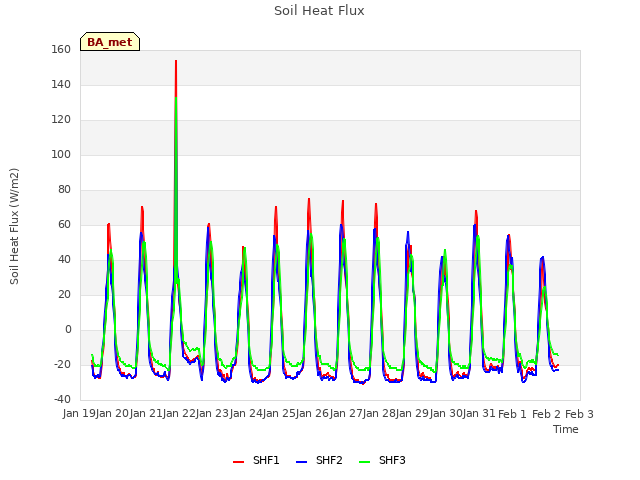The height and width of the screenshot is (480, 640).
Task: Click the y-axis title 'Soil Heat Flux (W/m2)'
Action: 14,226
